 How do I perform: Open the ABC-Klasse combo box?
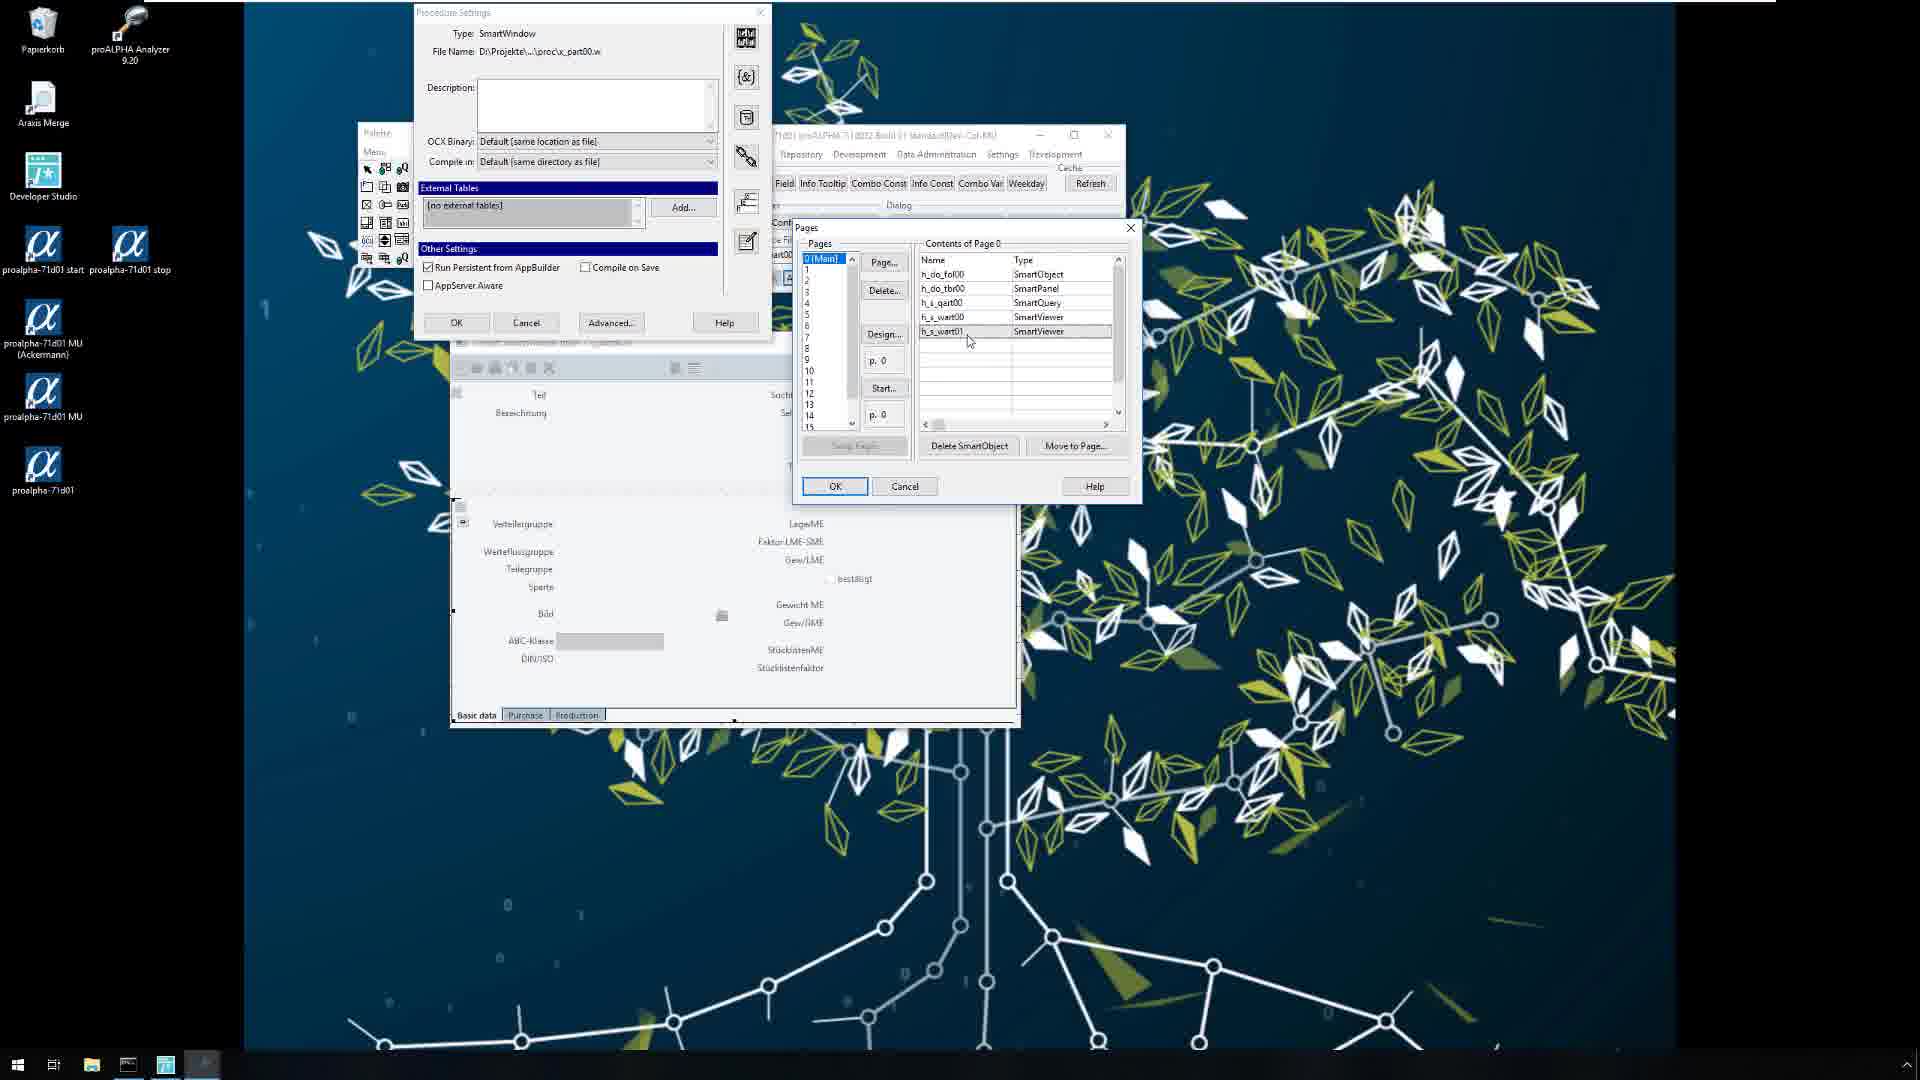coord(610,641)
